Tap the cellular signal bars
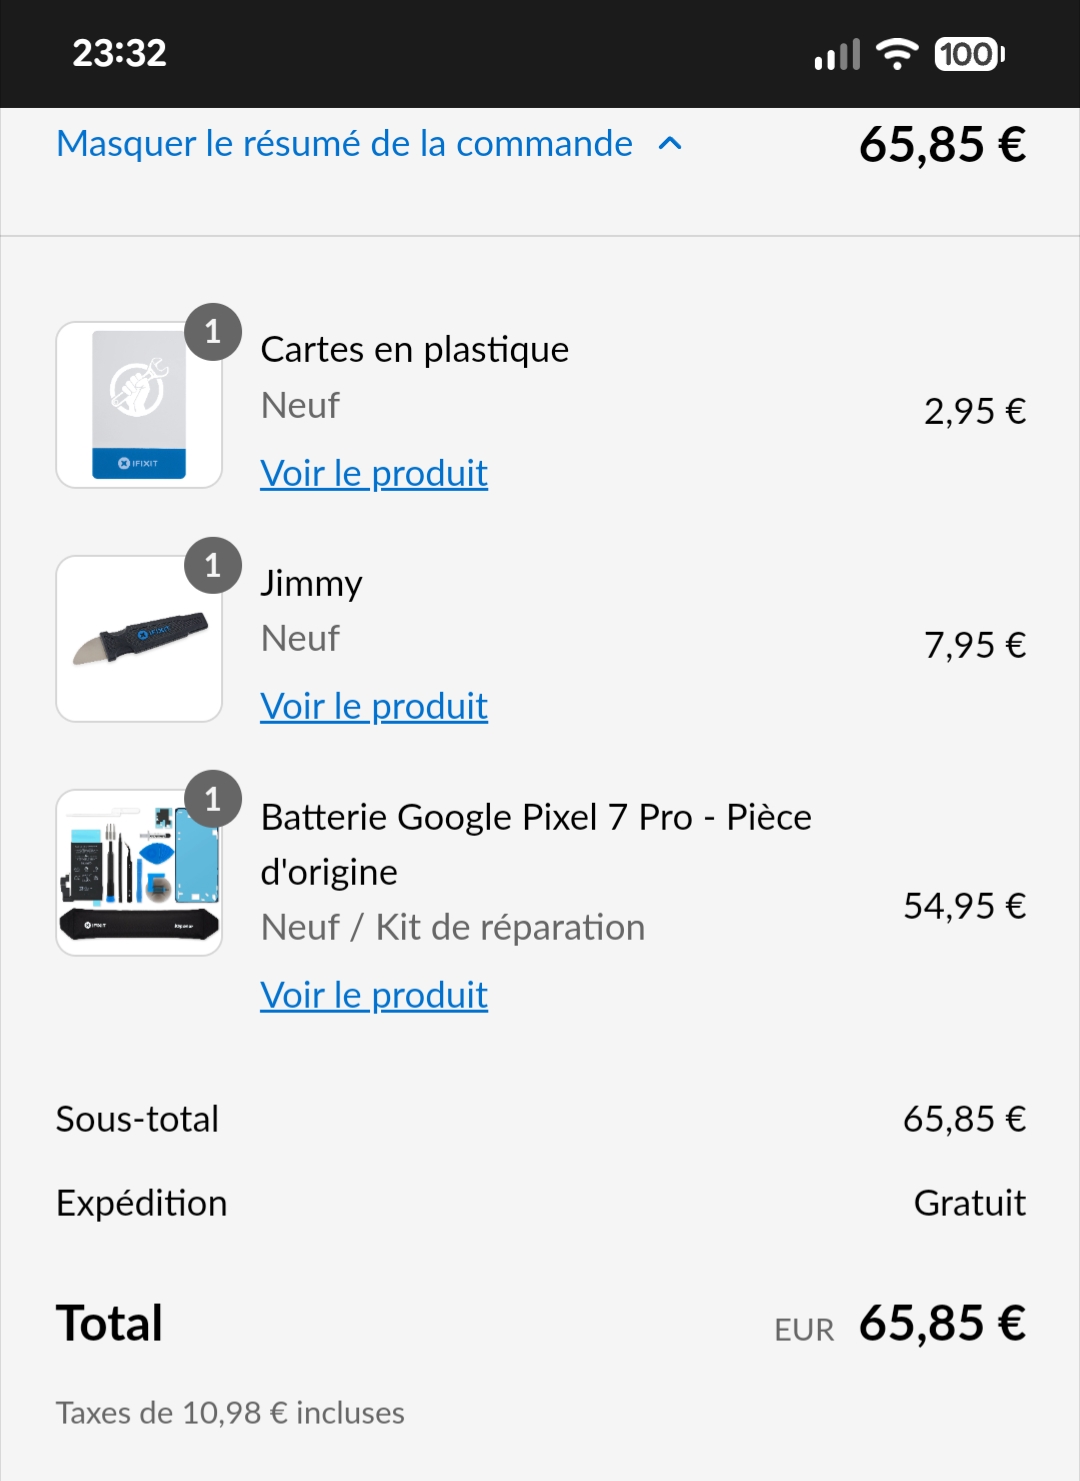The width and height of the screenshot is (1080, 1481). [x=837, y=54]
